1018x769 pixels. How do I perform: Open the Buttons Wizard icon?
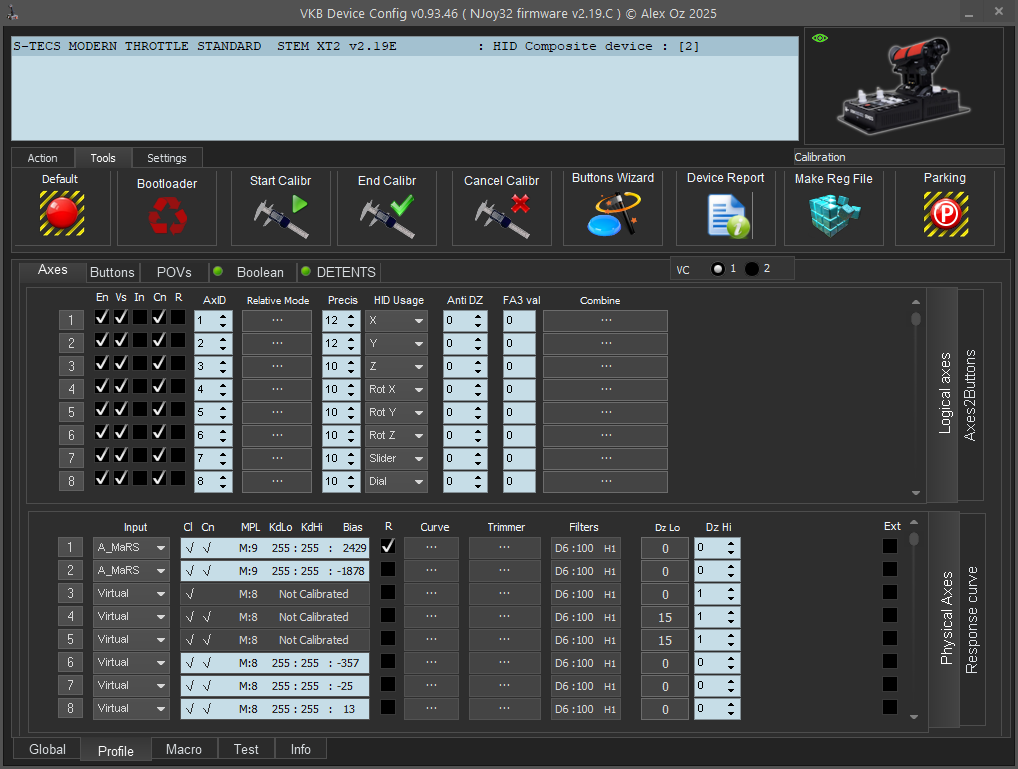click(614, 214)
